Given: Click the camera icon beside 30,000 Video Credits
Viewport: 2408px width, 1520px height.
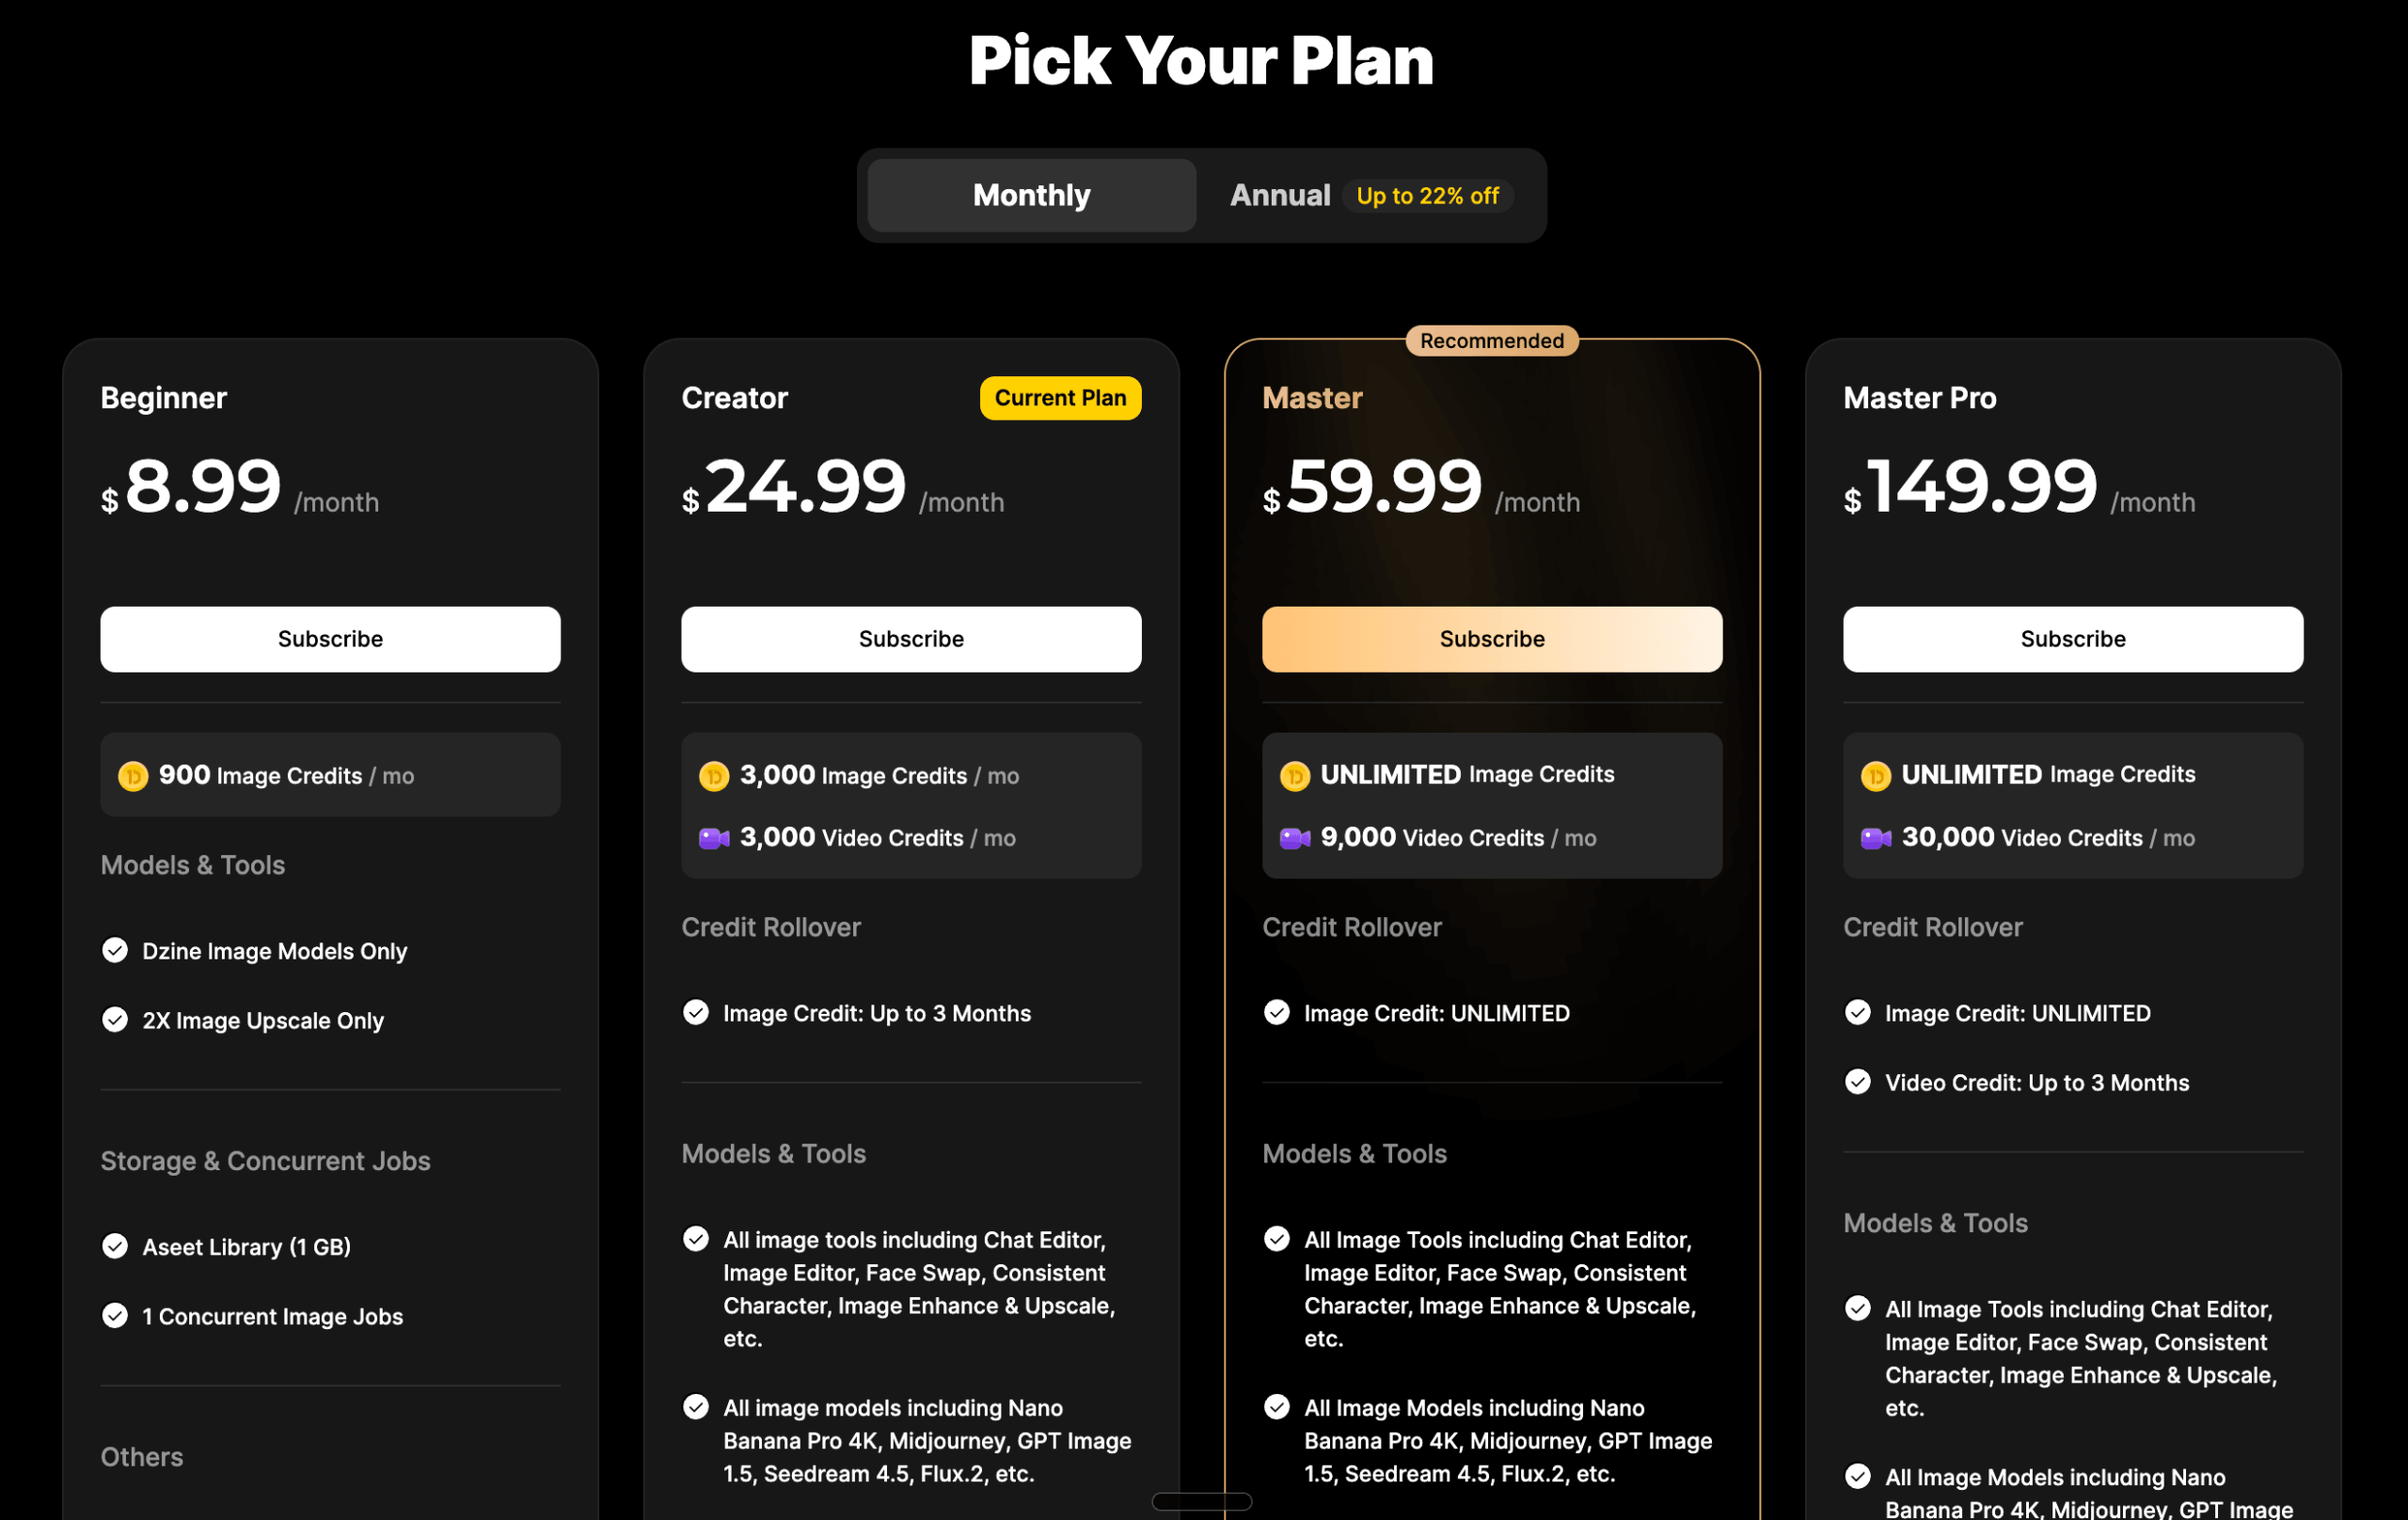Looking at the screenshot, I should pos(1875,838).
